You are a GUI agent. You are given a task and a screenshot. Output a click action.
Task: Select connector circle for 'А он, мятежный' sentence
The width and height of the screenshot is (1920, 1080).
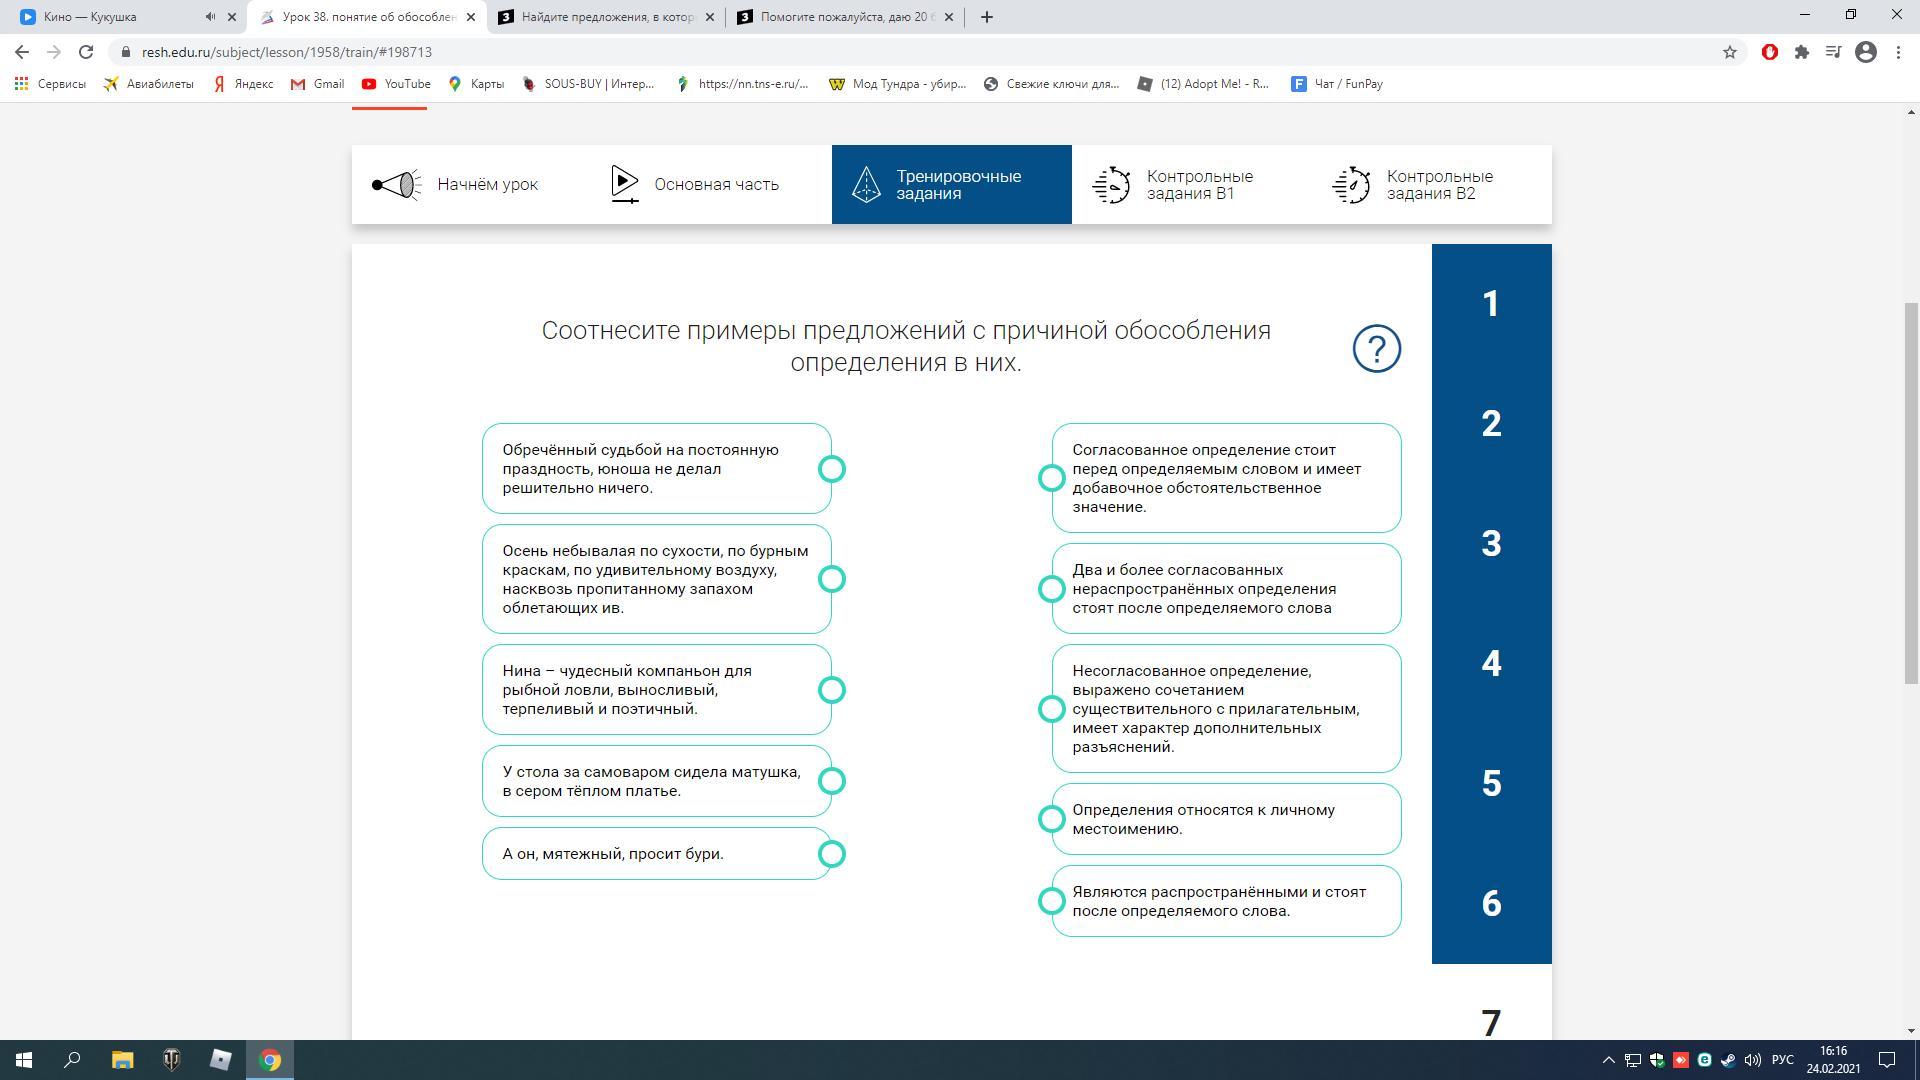click(x=832, y=854)
